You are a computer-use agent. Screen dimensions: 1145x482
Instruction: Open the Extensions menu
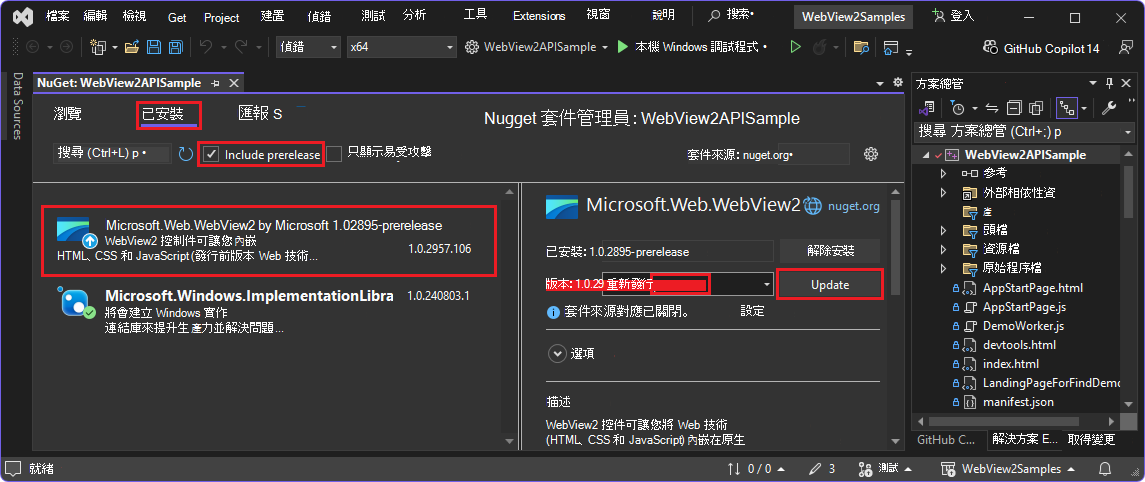539,16
